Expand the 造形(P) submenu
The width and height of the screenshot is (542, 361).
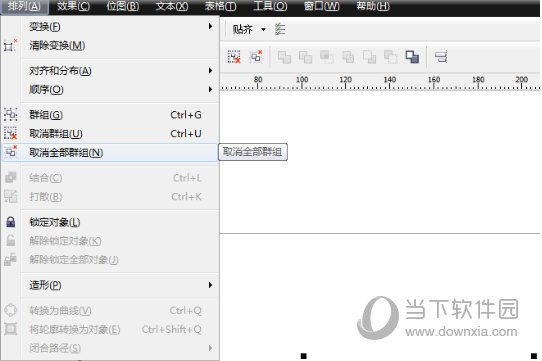(110, 285)
